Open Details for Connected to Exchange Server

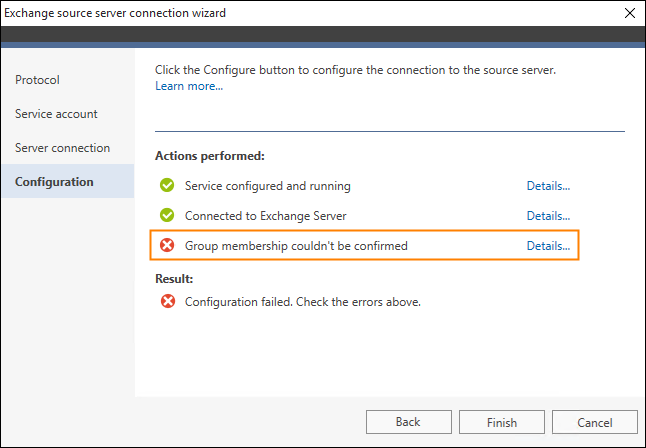pos(548,216)
